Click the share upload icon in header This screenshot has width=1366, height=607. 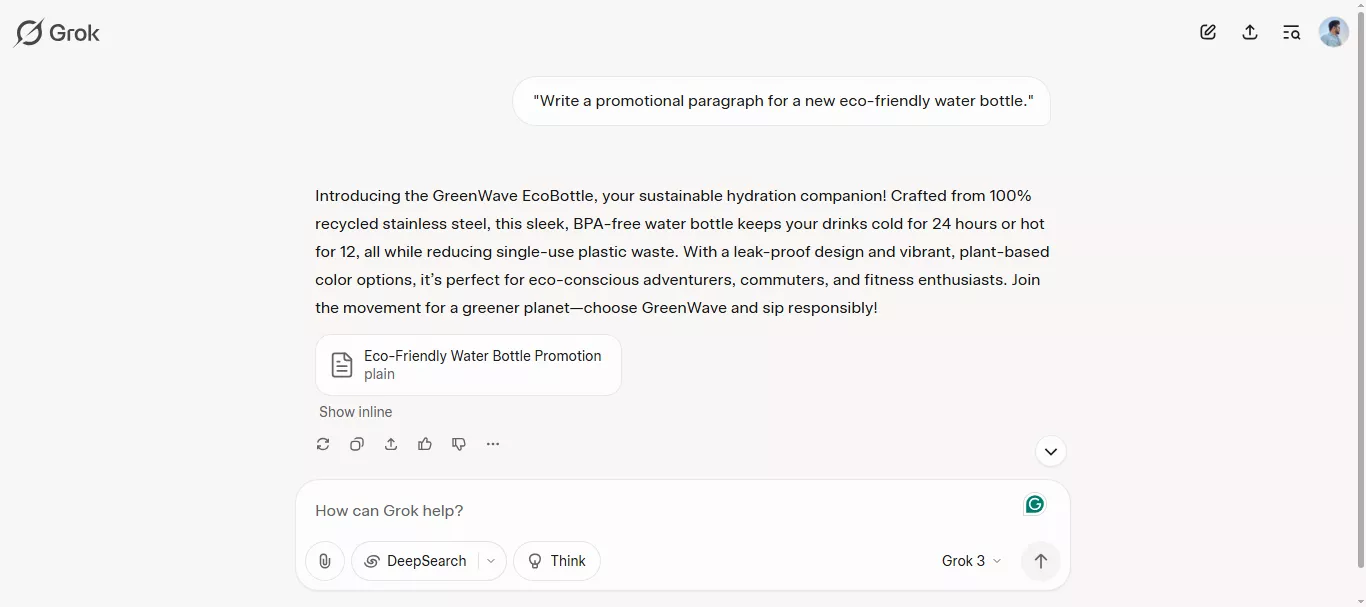[1250, 32]
